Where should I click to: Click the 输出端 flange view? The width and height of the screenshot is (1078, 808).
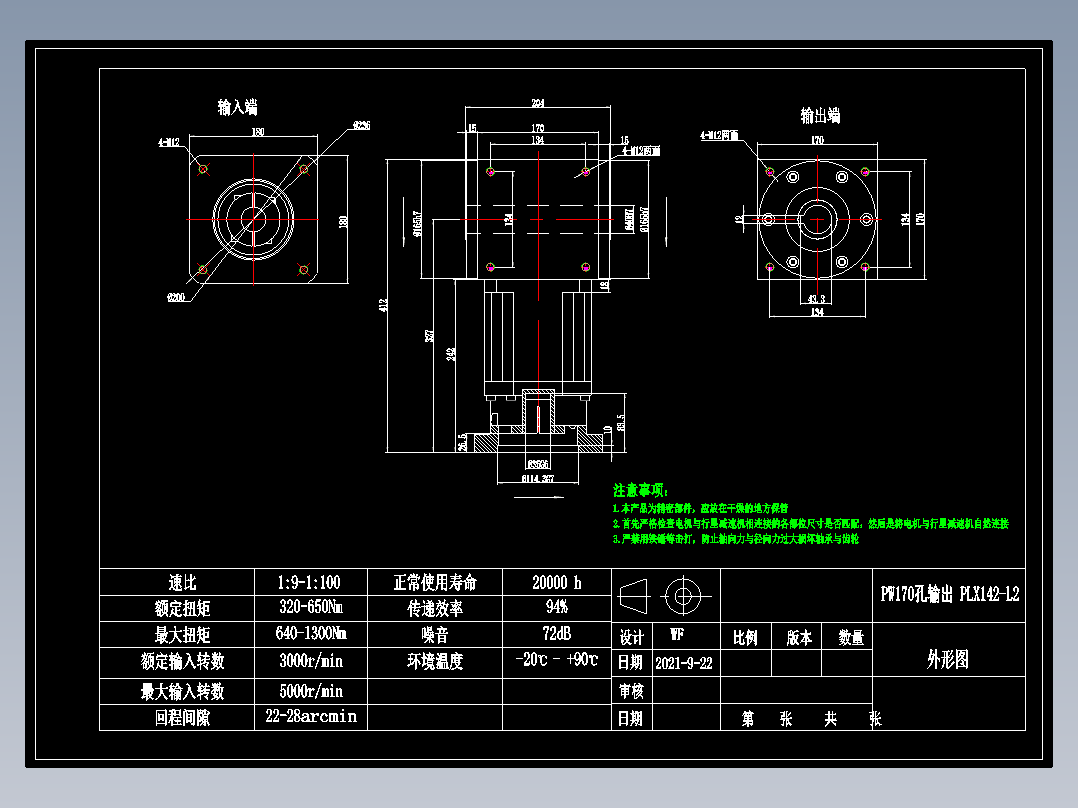[x=817, y=221]
